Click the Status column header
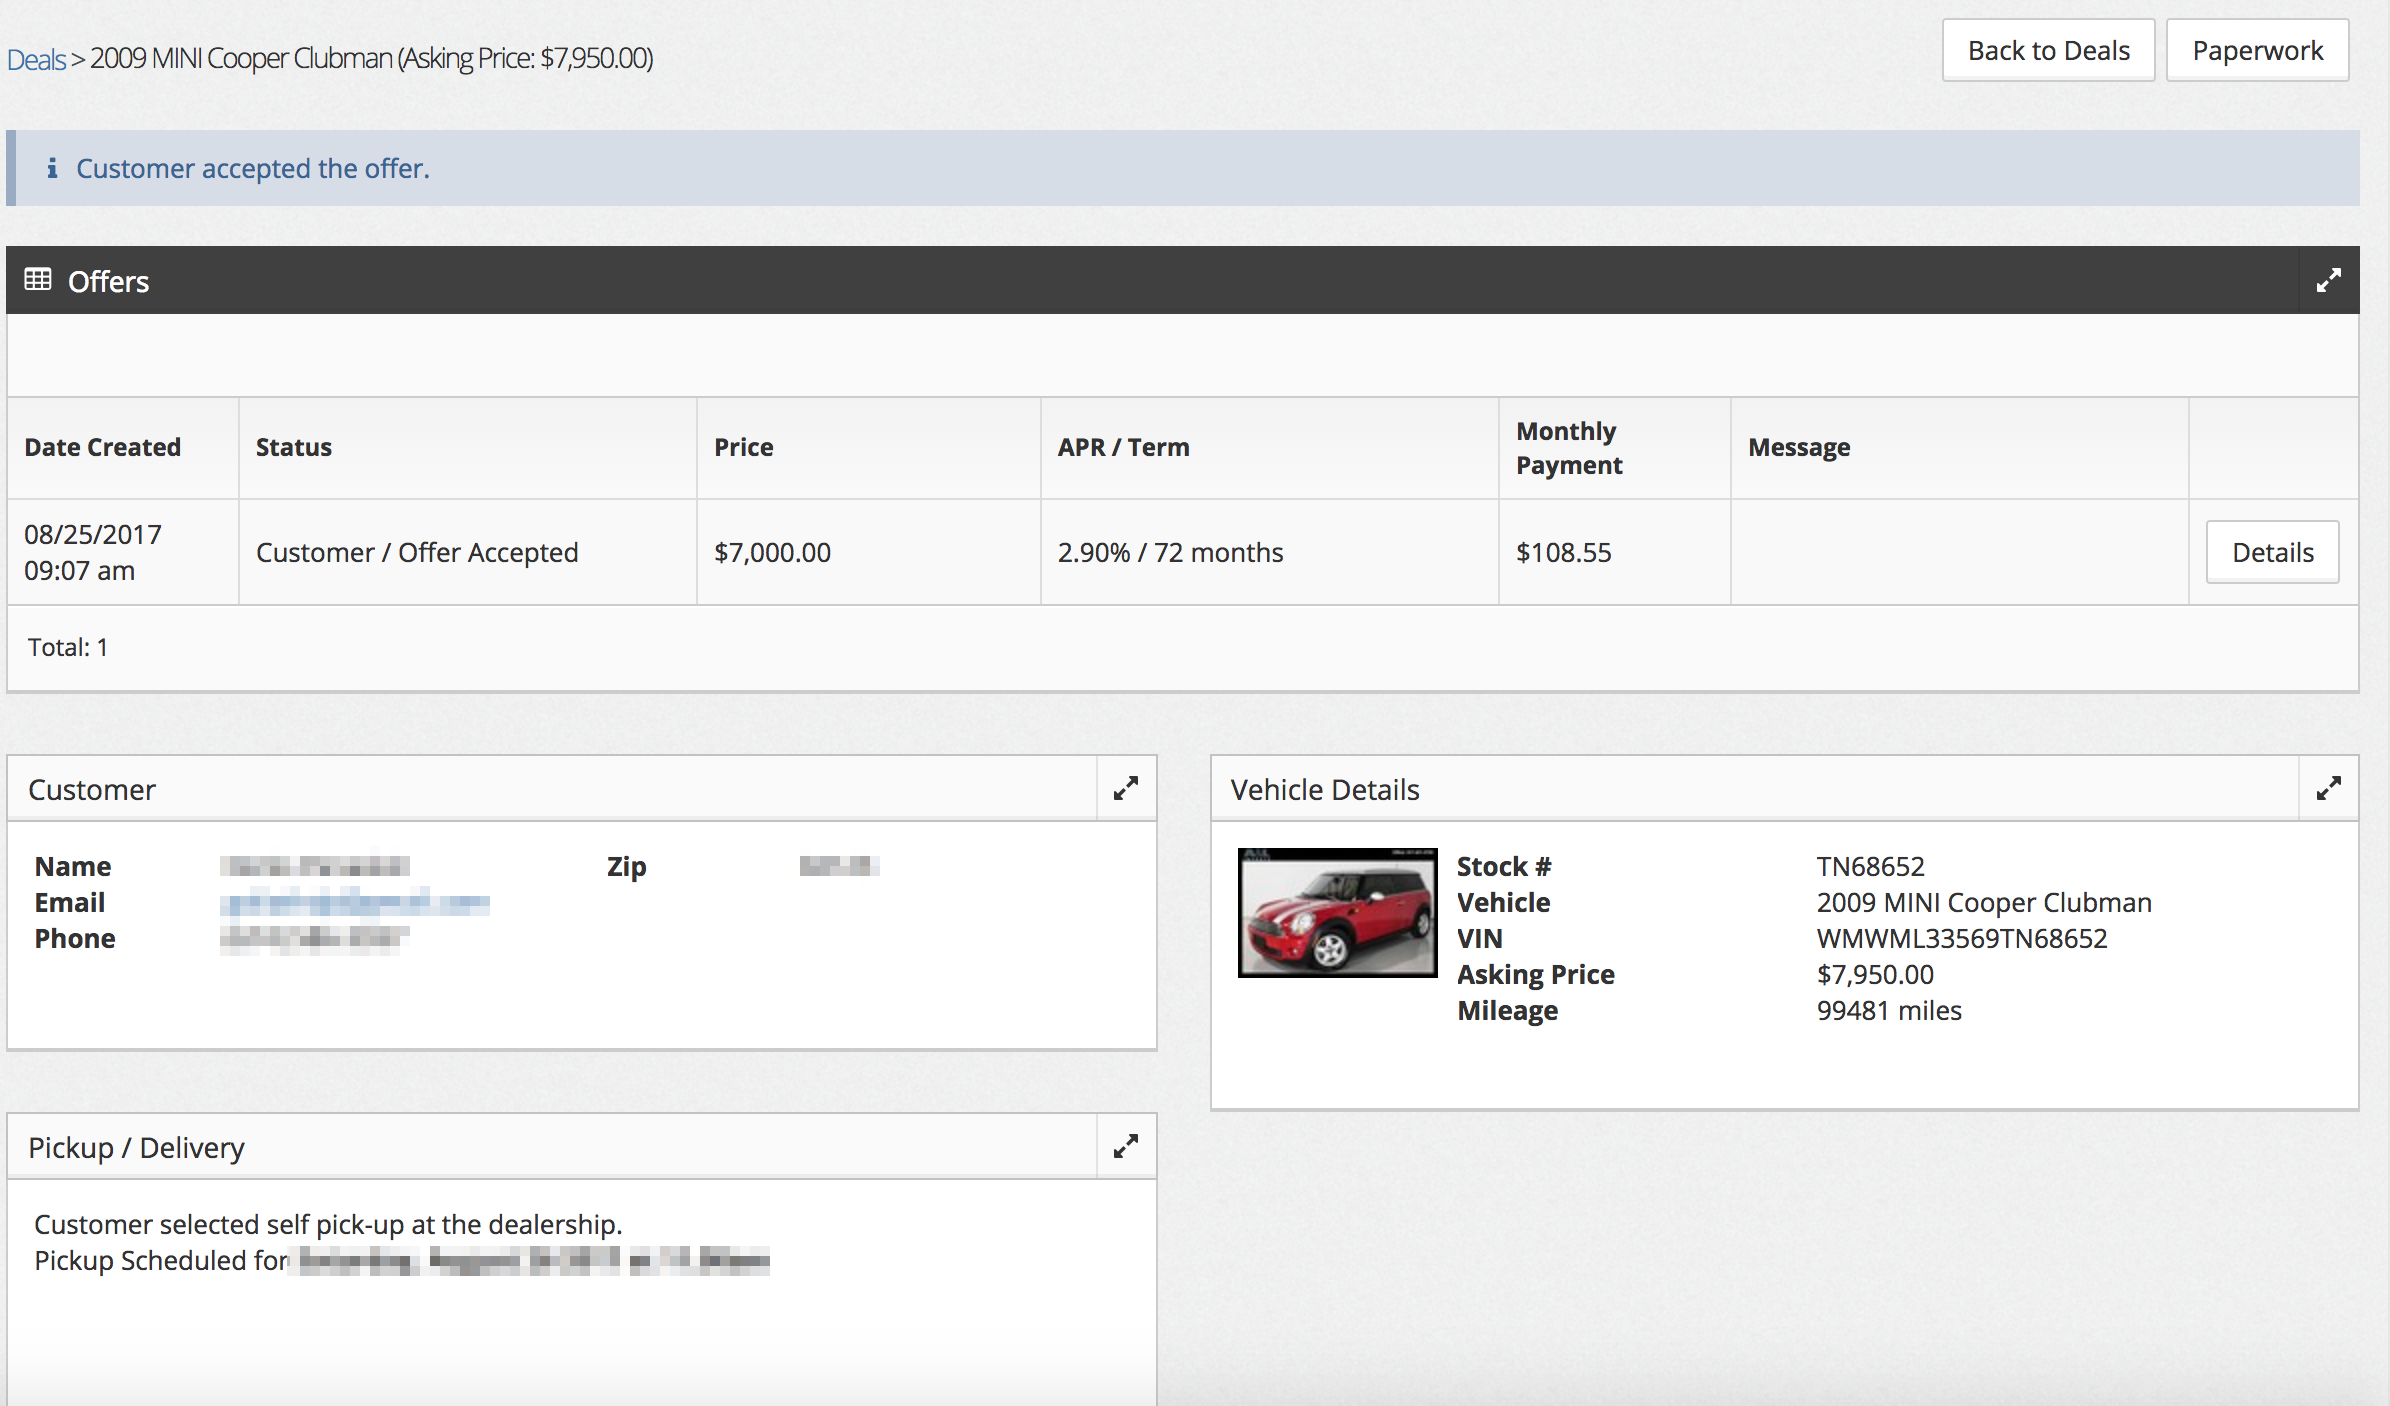Screen dimensions: 2390x1406 tap(293, 447)
